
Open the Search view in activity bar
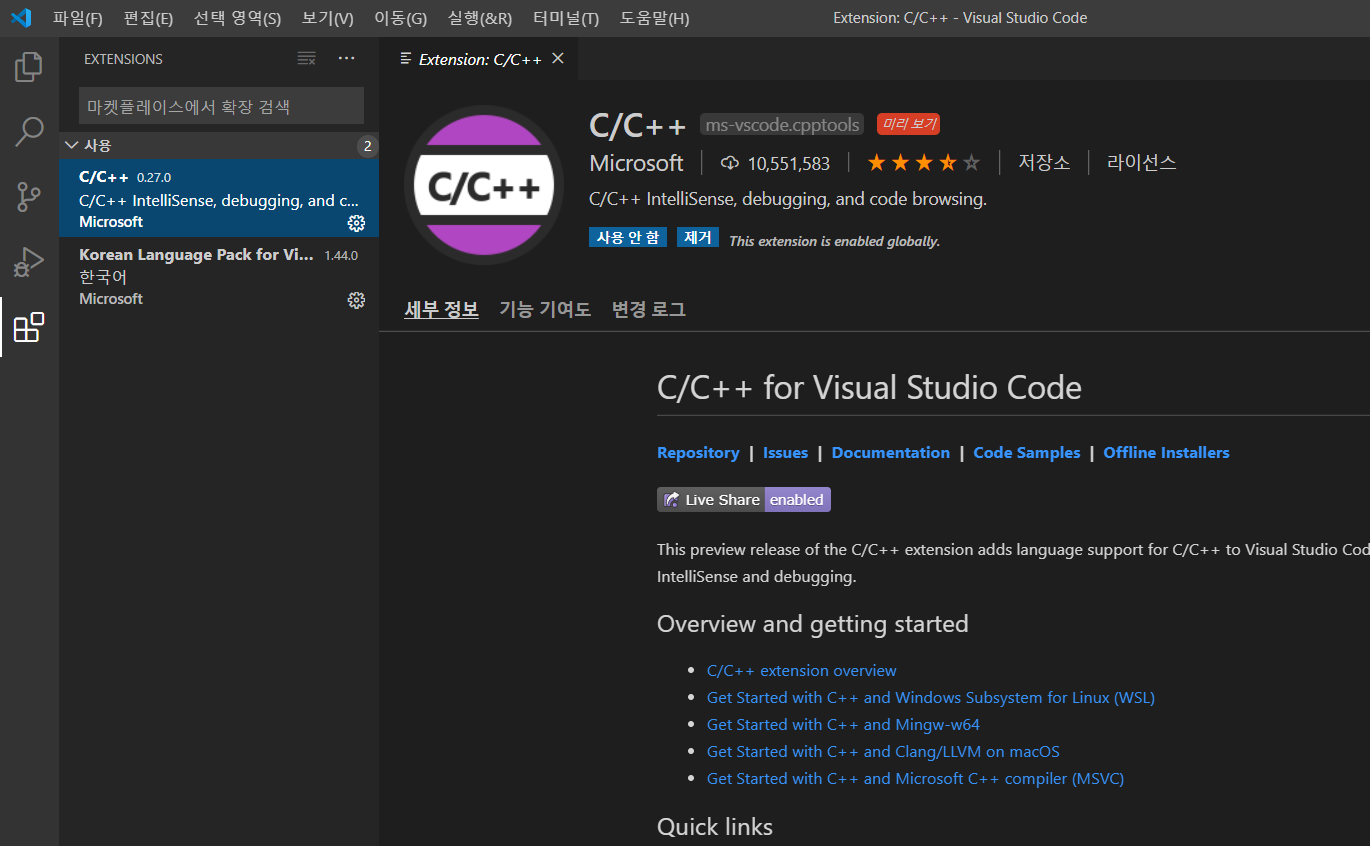tap(29, 132)
